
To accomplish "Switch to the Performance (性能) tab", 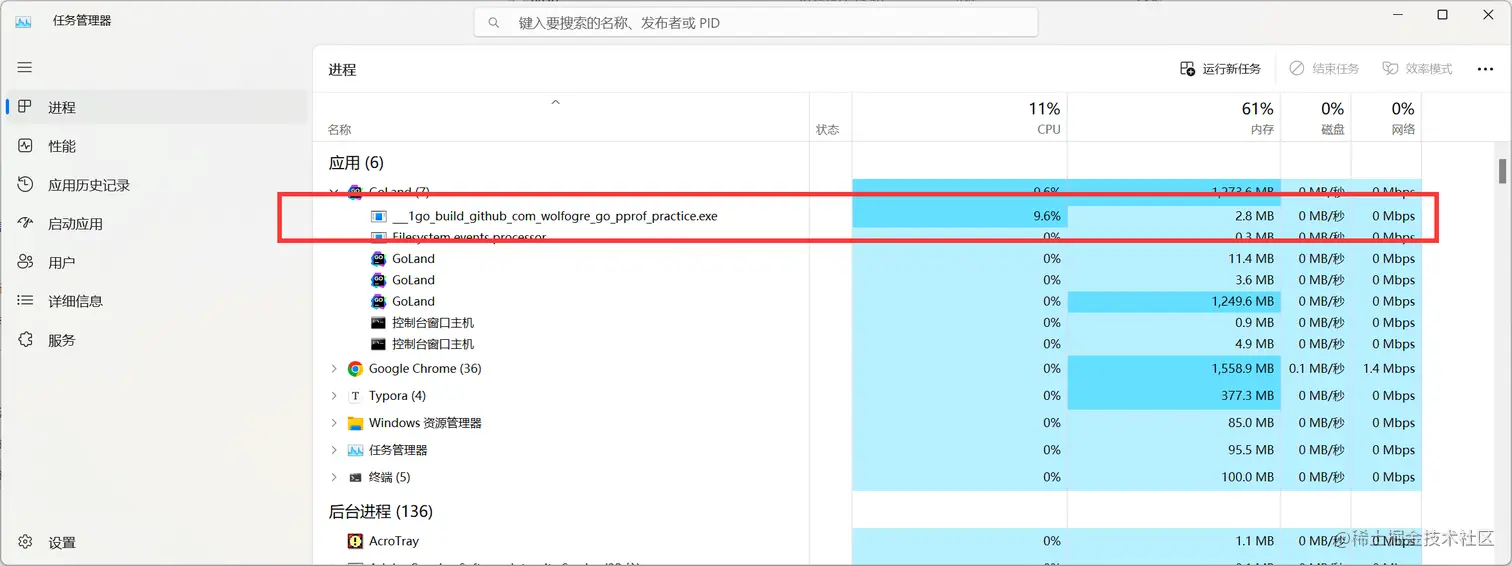I will tap(157, 146).
